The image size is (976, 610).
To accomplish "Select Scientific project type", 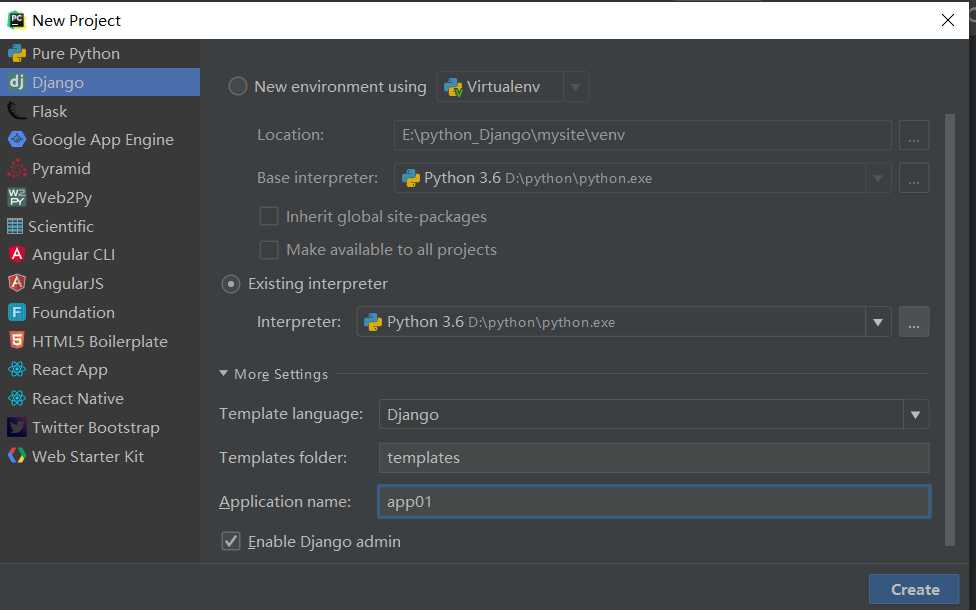I will coord(100,226).
